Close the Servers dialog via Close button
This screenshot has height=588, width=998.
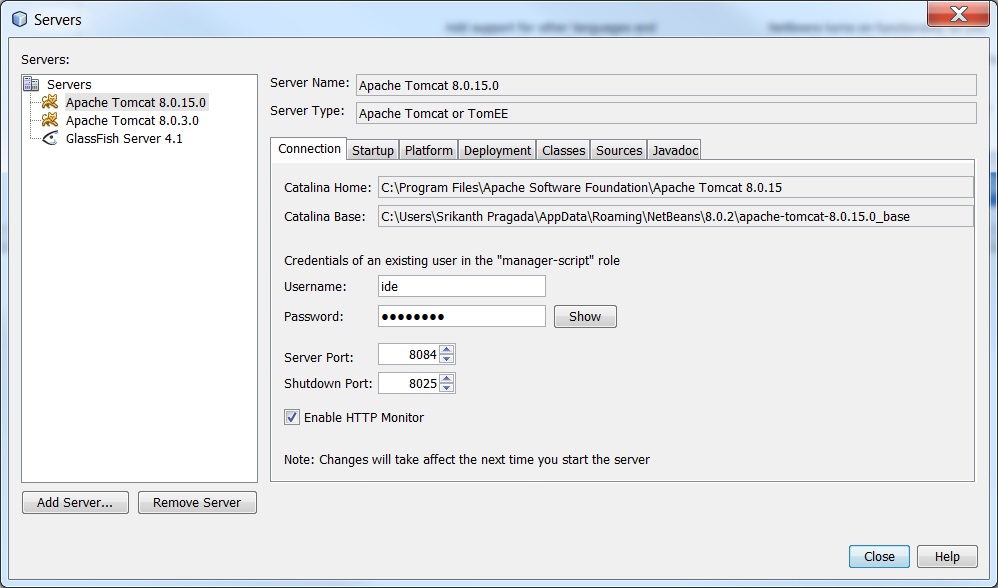(879, 556)
